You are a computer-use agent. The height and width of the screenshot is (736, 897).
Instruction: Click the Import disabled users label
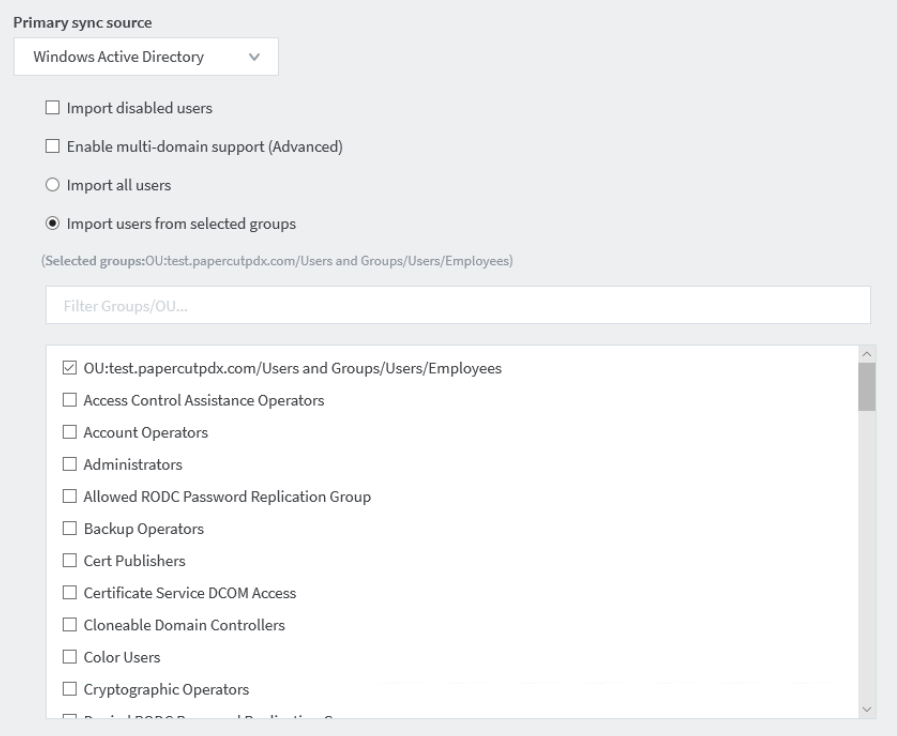click(x=140, y=108)
